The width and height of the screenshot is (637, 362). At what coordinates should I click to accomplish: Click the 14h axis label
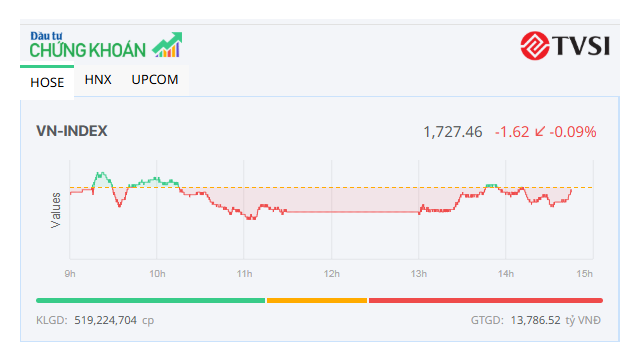(x=506, y=274)
